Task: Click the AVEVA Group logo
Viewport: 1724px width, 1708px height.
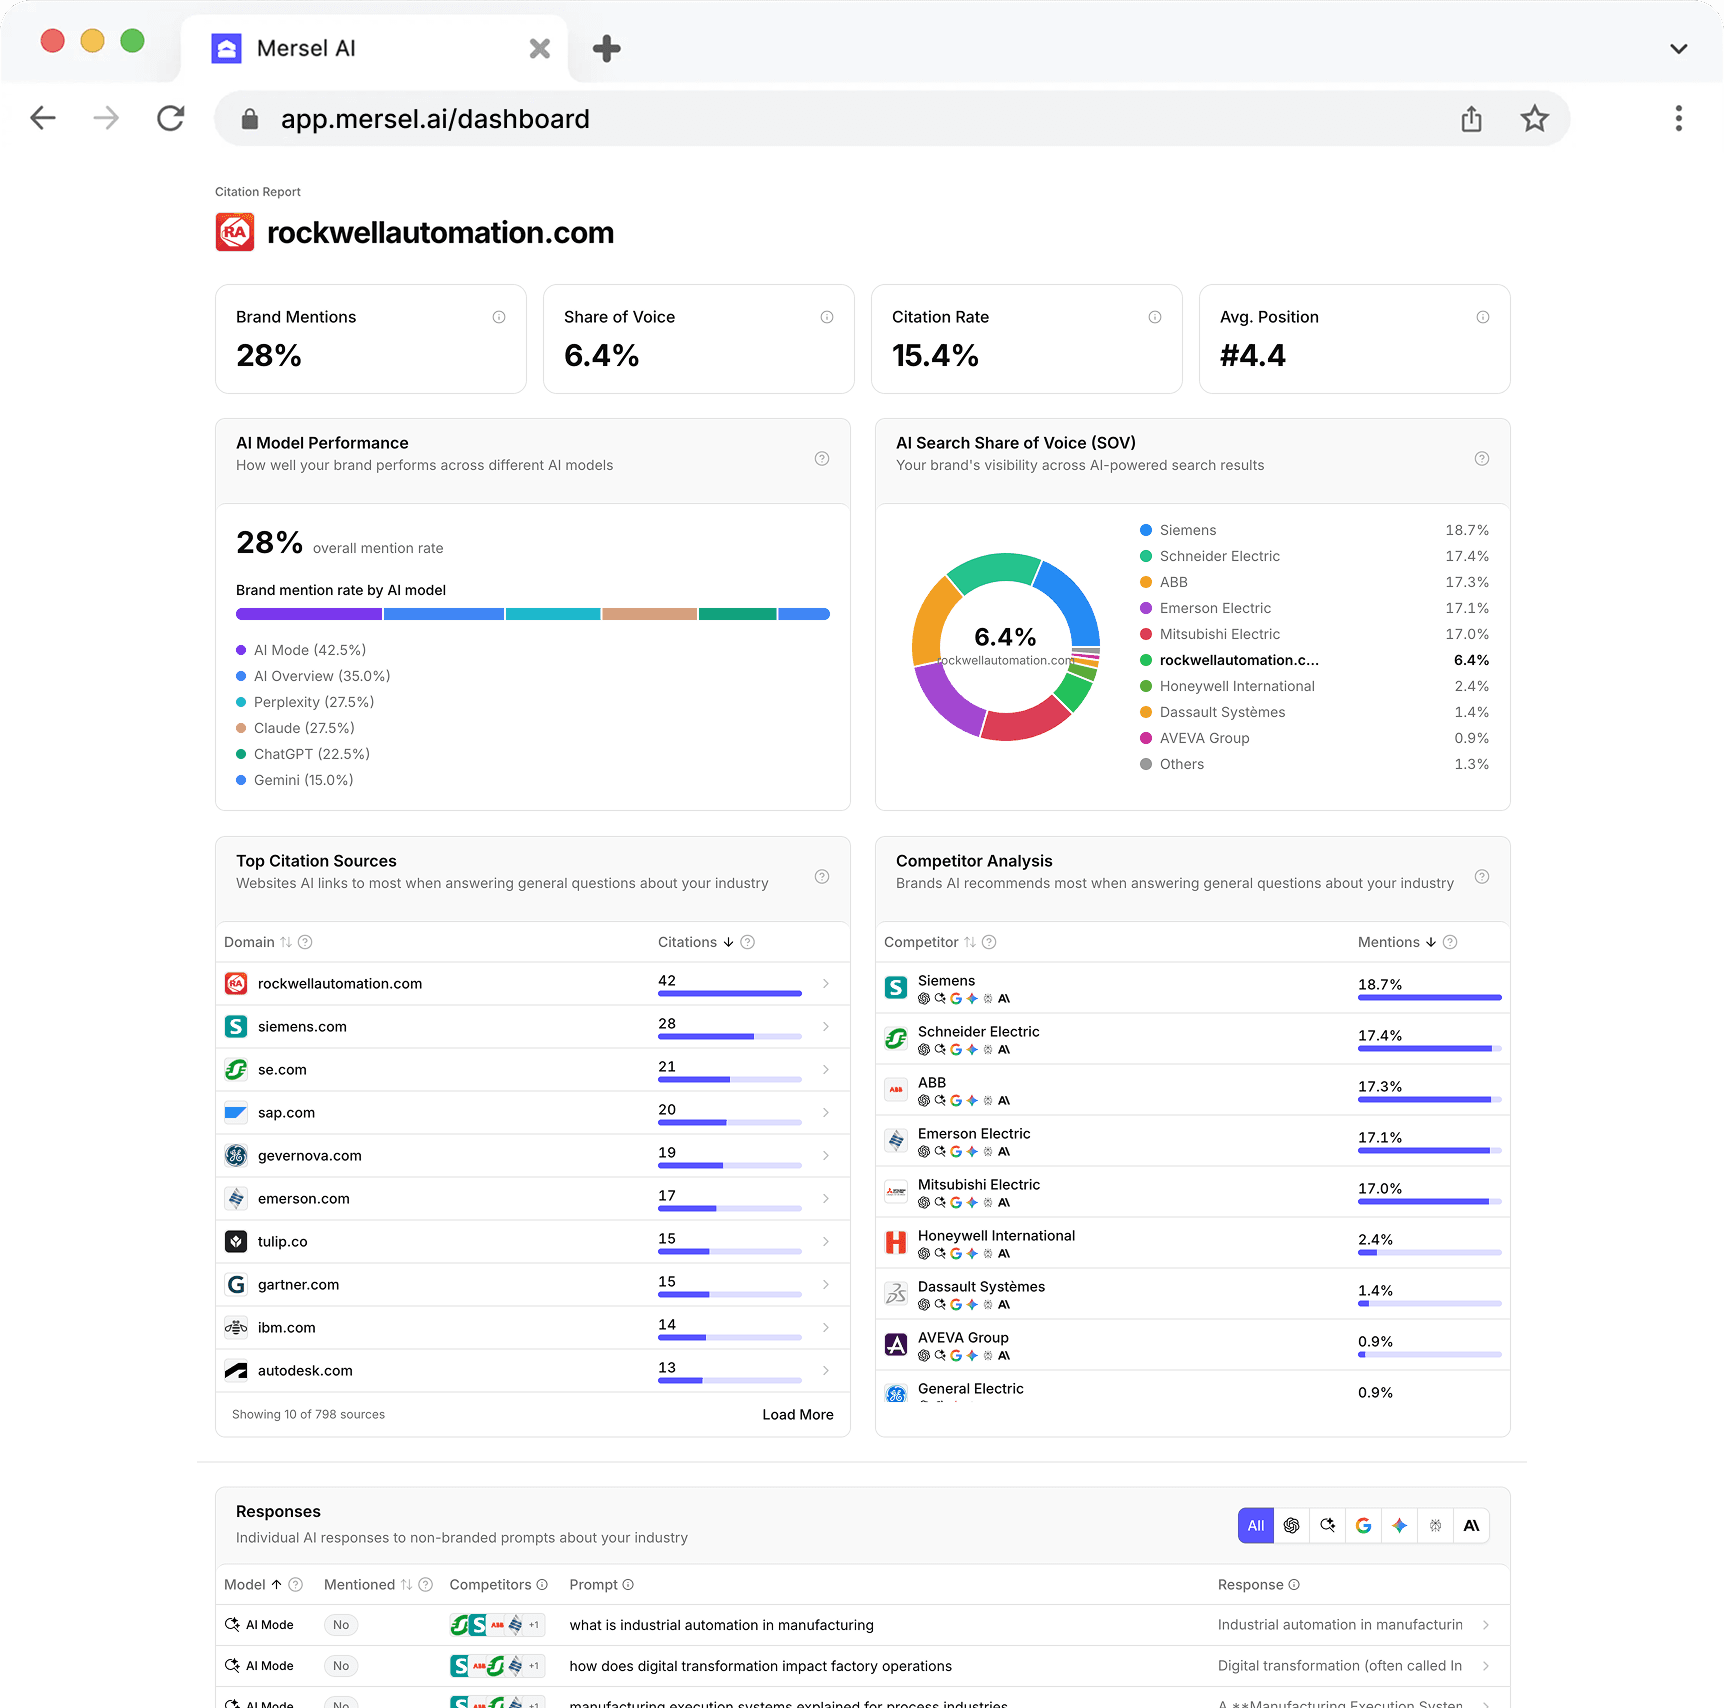Action: [x=896, y=1345]
